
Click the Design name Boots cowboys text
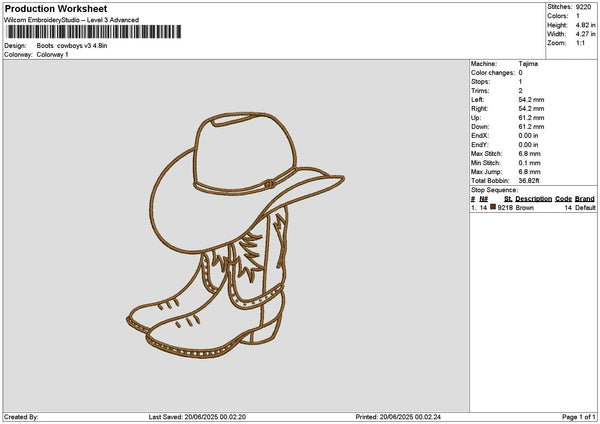[x=71, y=46]
